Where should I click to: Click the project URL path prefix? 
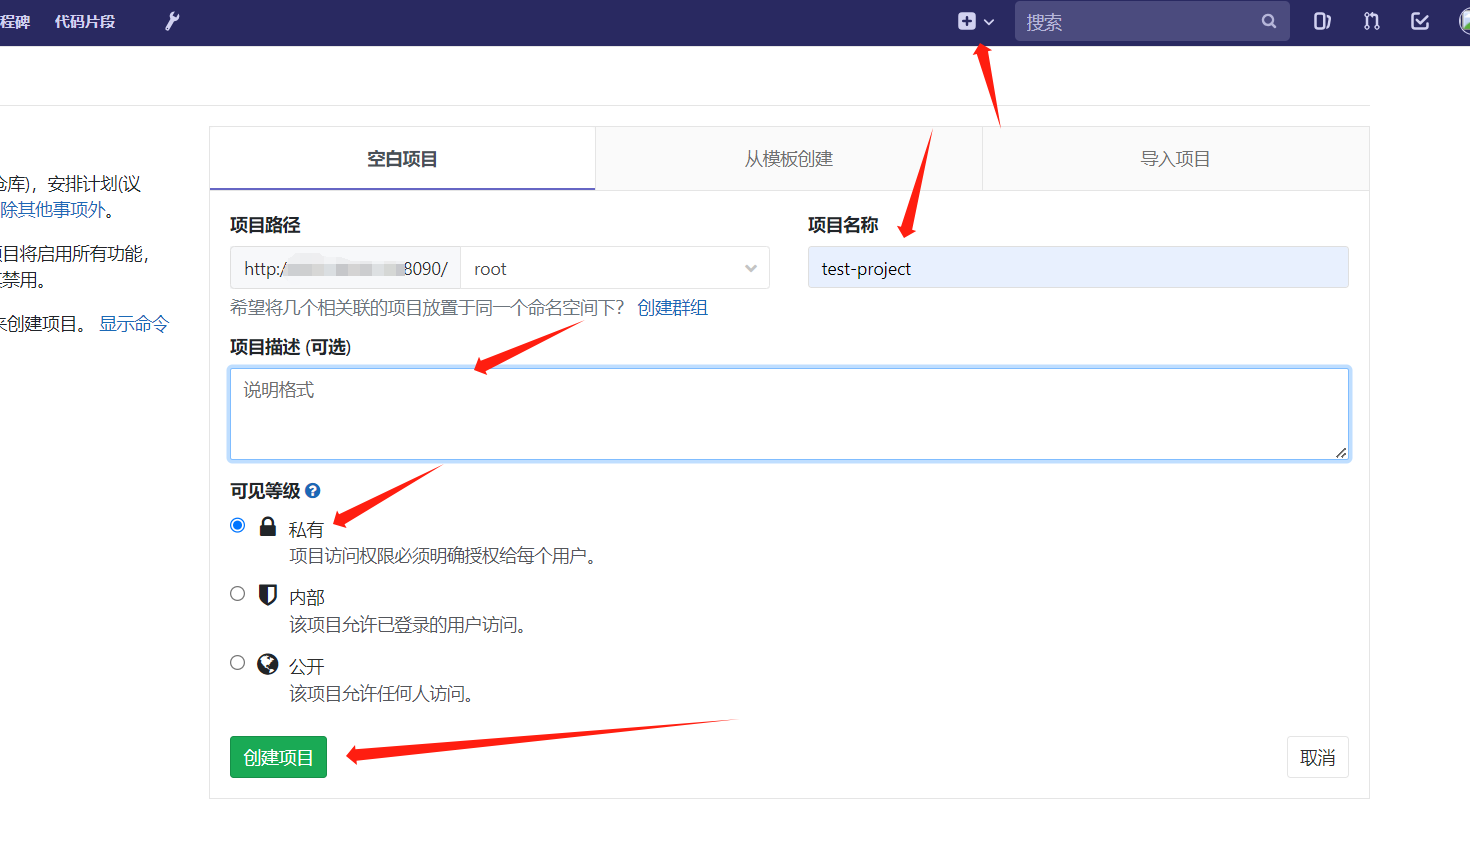coord(345,268)
